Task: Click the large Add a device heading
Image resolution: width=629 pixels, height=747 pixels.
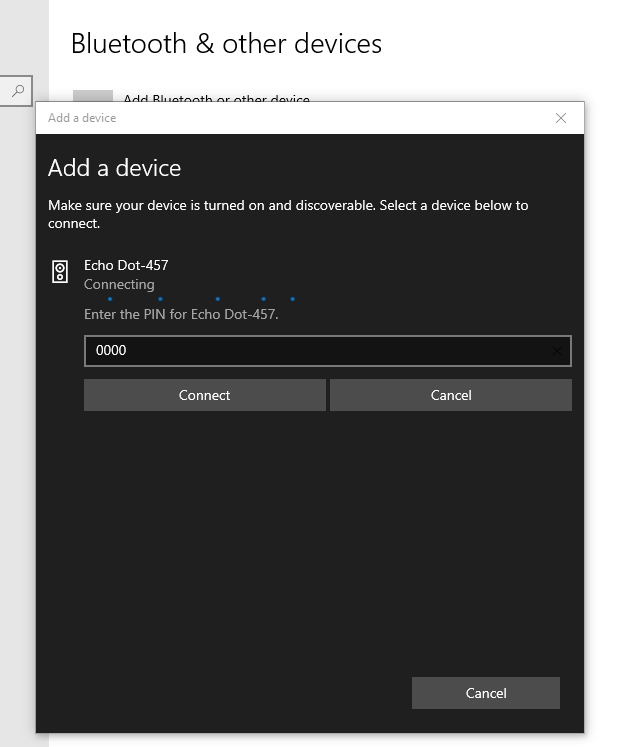Action: click(114, 168)
